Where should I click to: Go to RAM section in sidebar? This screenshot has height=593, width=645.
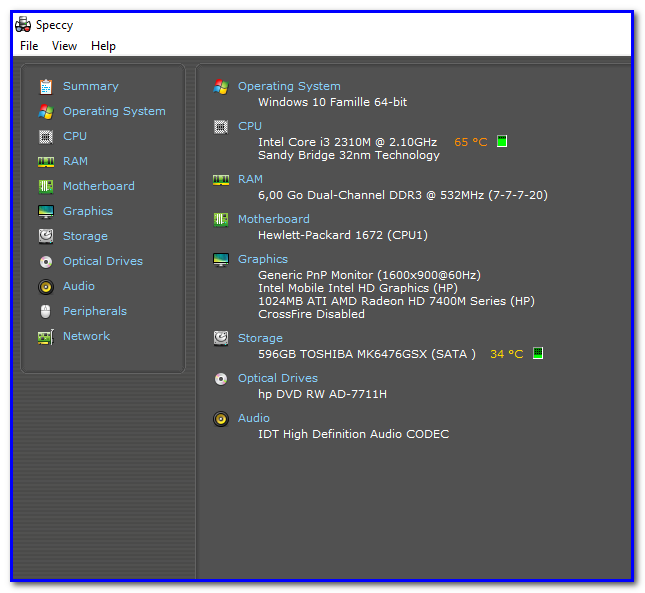click(75, 161)
